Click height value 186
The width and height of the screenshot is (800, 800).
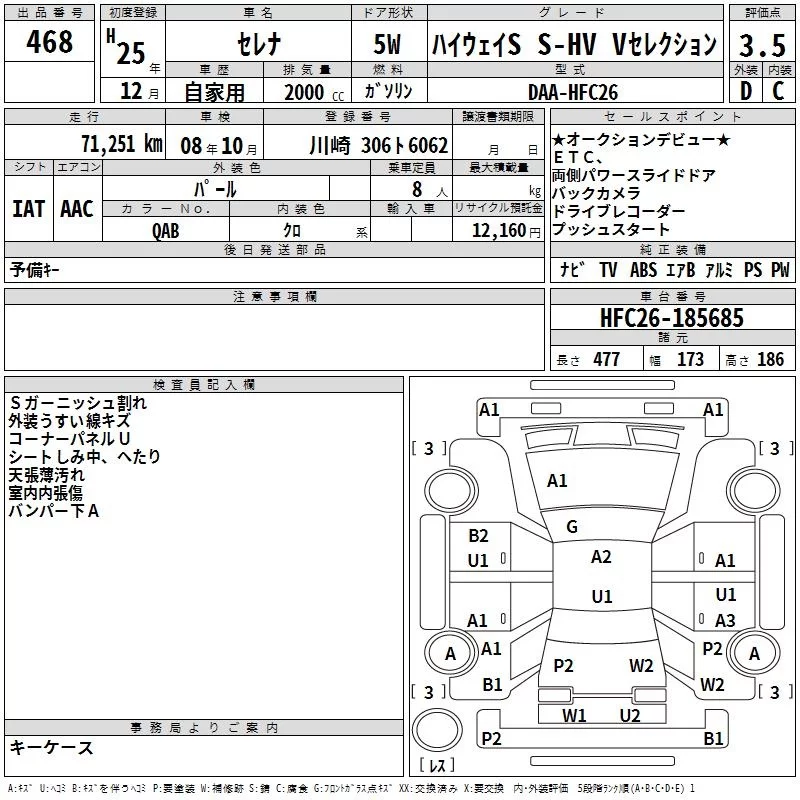tap(770, 359)
